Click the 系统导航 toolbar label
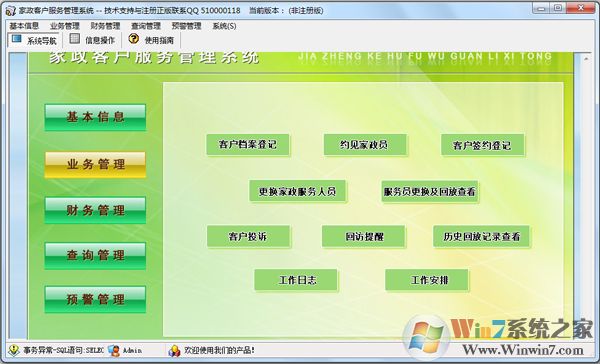The width and height of the screenshot is (600, 364). point(42,41)
